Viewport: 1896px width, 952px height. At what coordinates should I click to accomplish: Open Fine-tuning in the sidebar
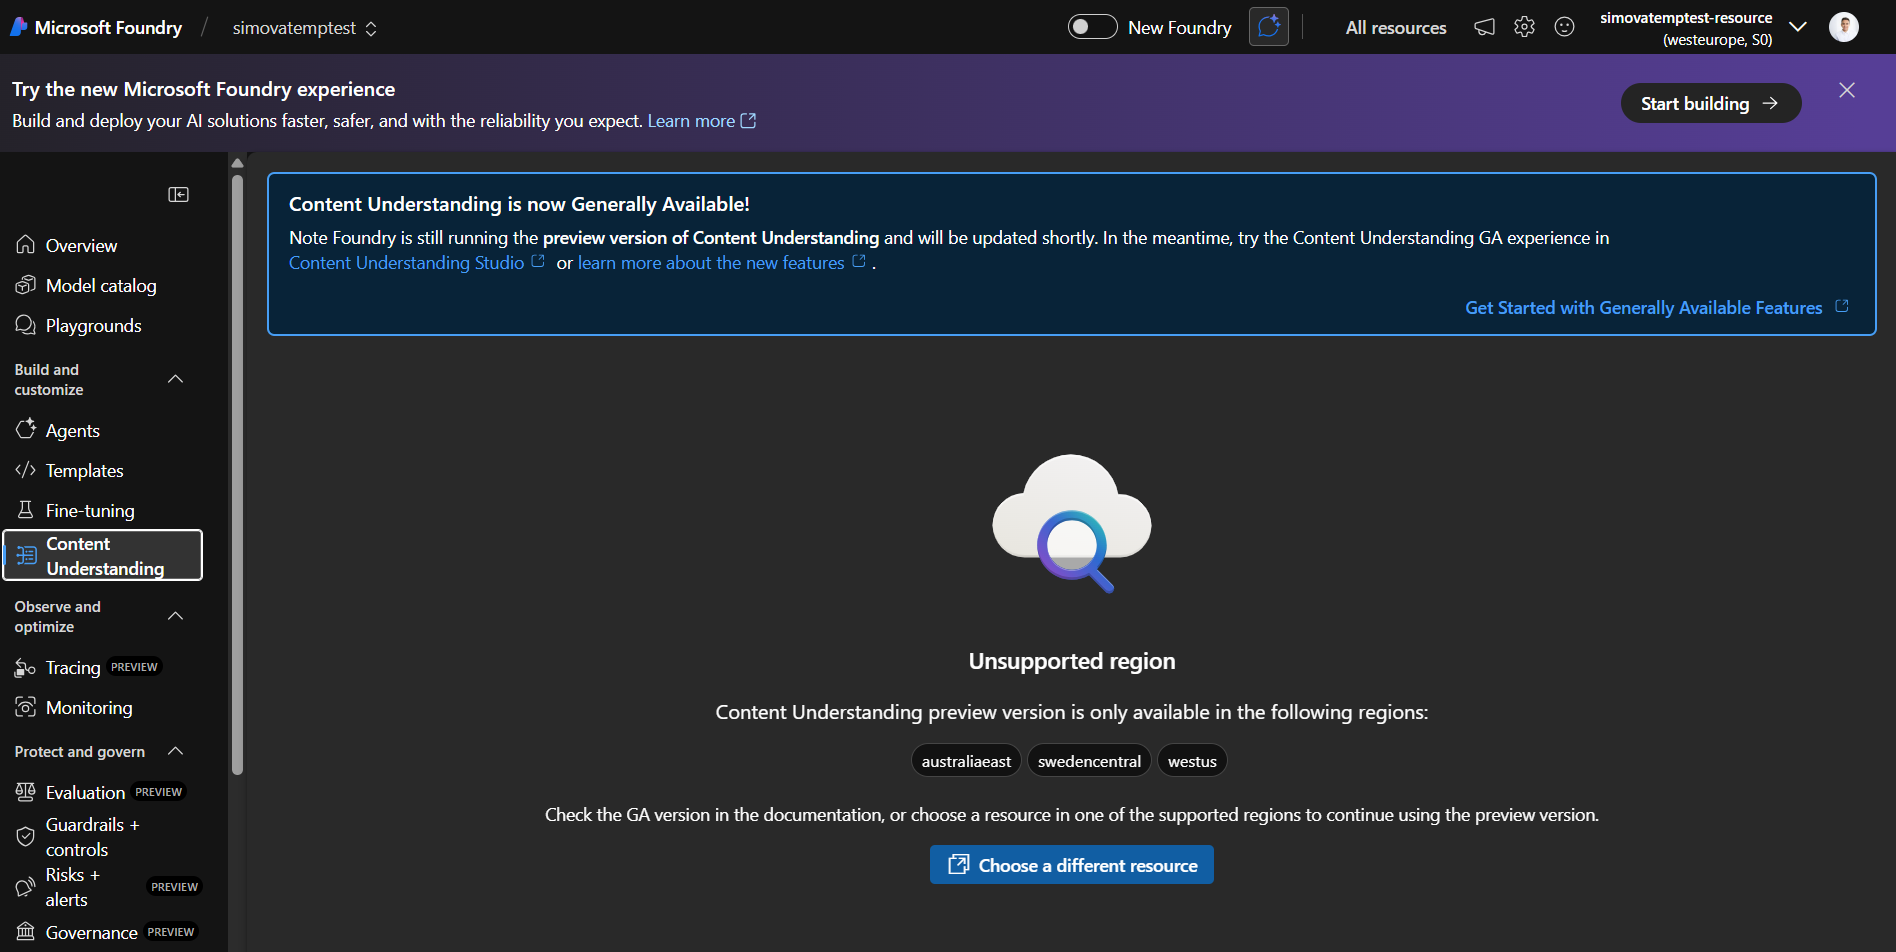pos(90,510)
